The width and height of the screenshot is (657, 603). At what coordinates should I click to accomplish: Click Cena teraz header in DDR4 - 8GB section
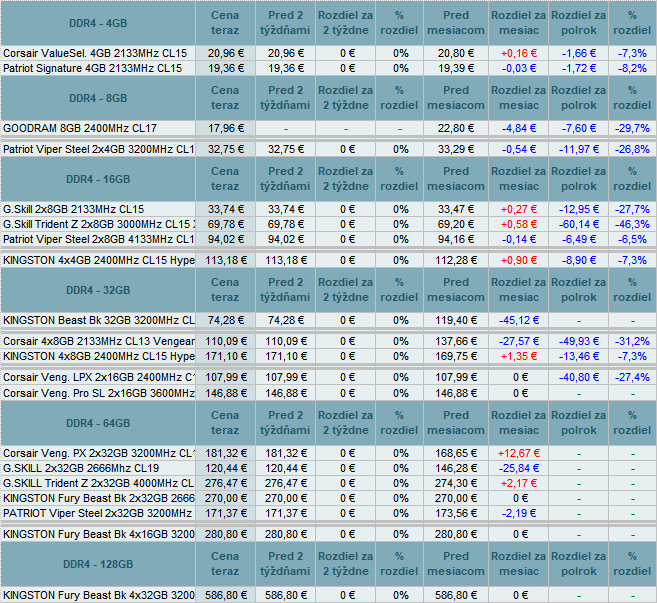pyautogui.click(x=225, y=97)
